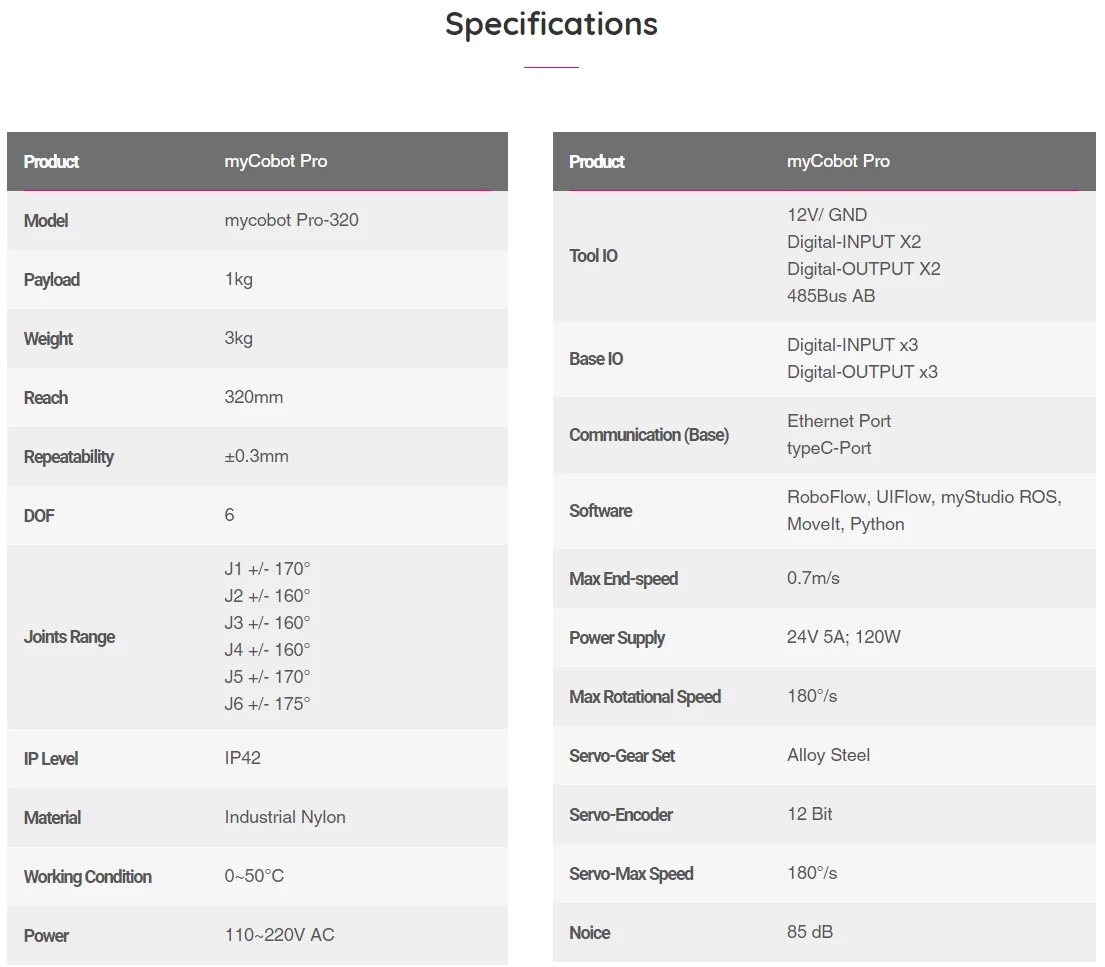Select the mycobot Pro-320 model value
The width and height of the screenshot is (1105, 967).
point(291,220)
